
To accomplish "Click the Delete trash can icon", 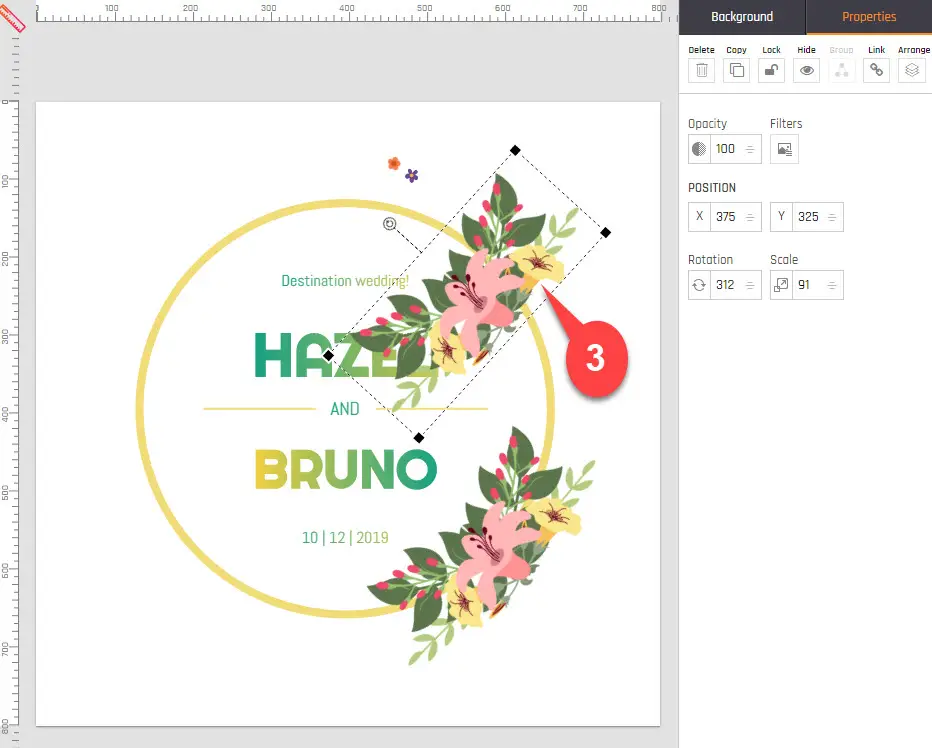I will click(701, 70).
